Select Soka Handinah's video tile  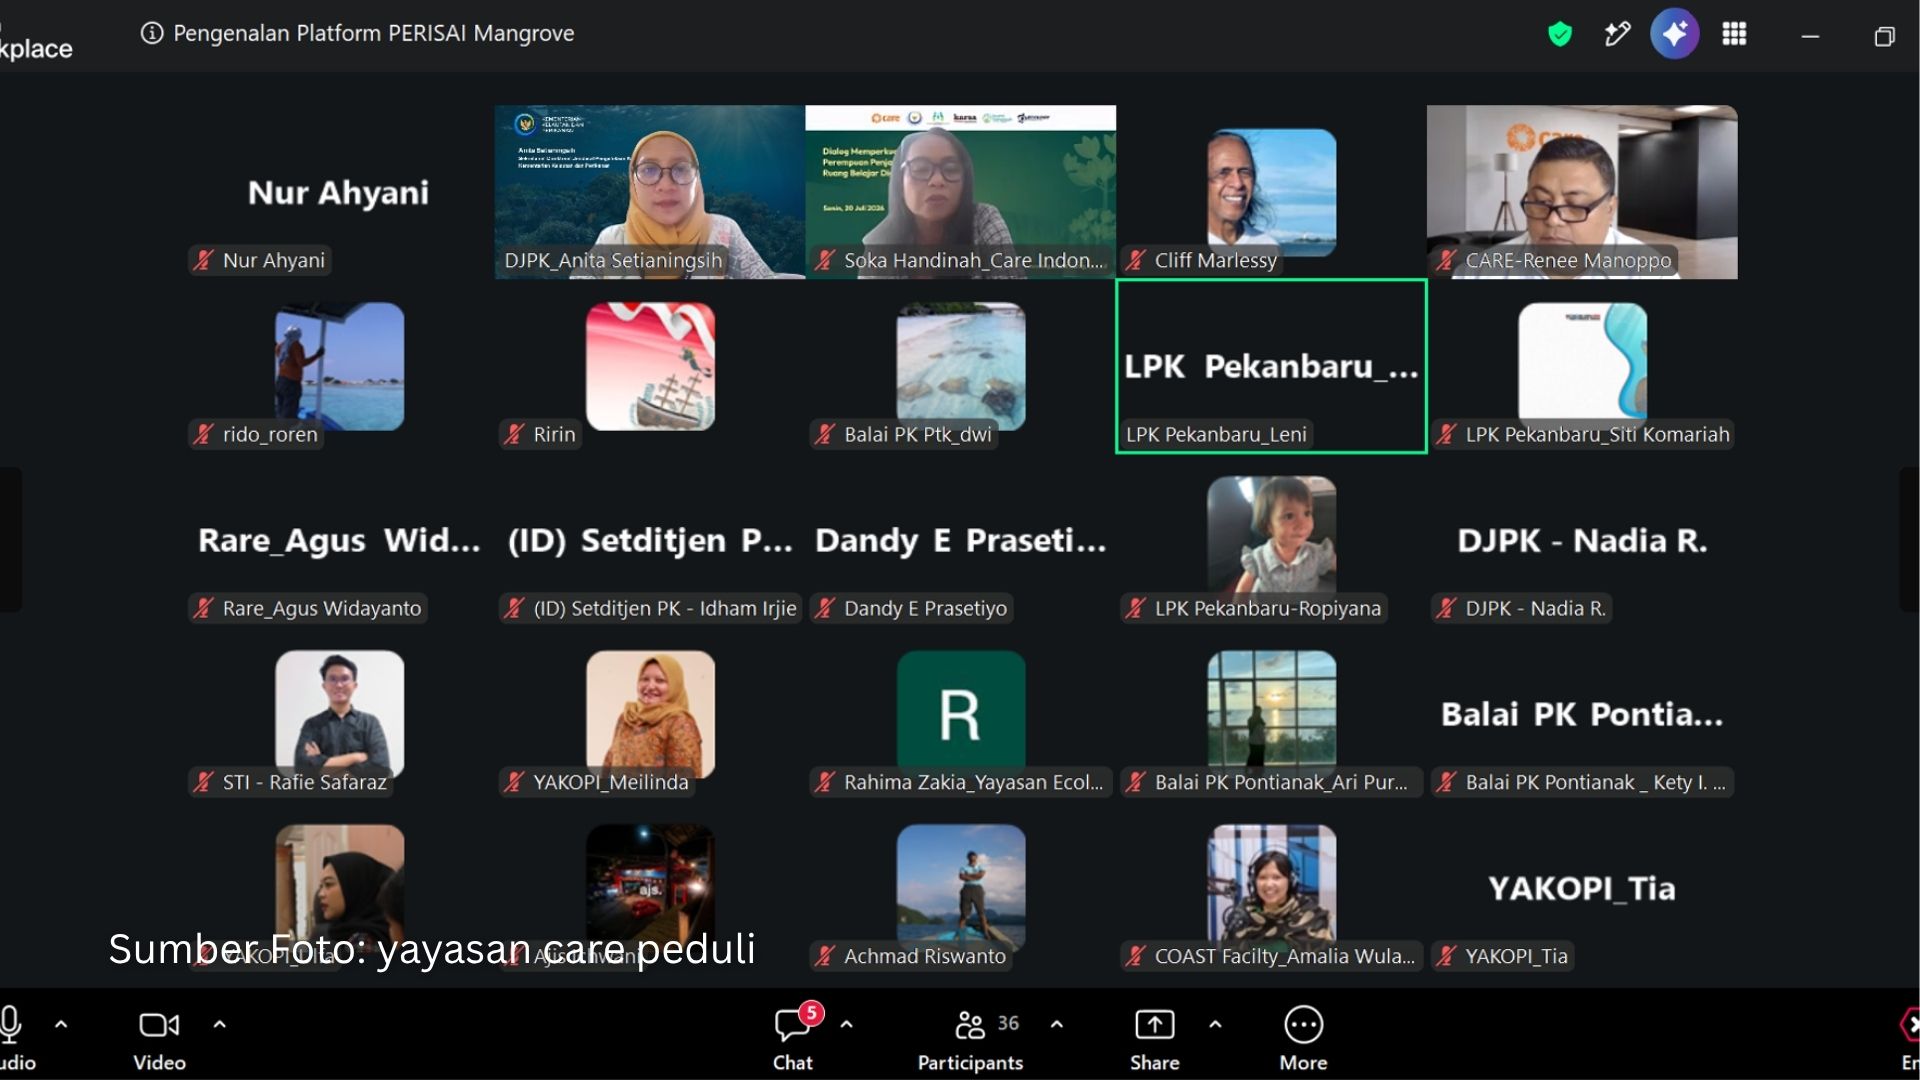coord(961,192)
